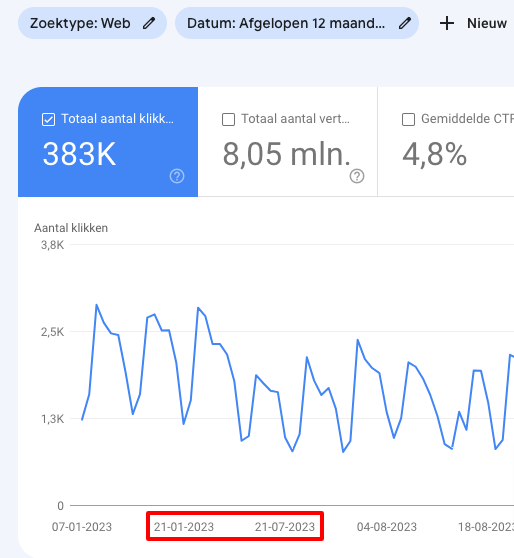Image resolution: width=514 pixels, height=558 pixels.
Task: Click the 2,5K y-axis label
Action: [52, 332]
